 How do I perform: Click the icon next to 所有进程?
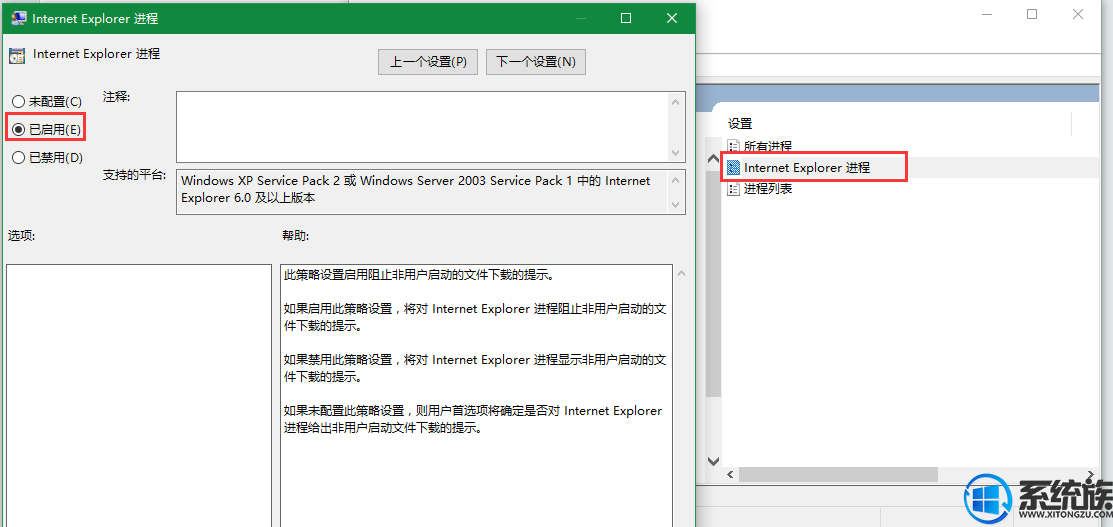coord(734,146)
